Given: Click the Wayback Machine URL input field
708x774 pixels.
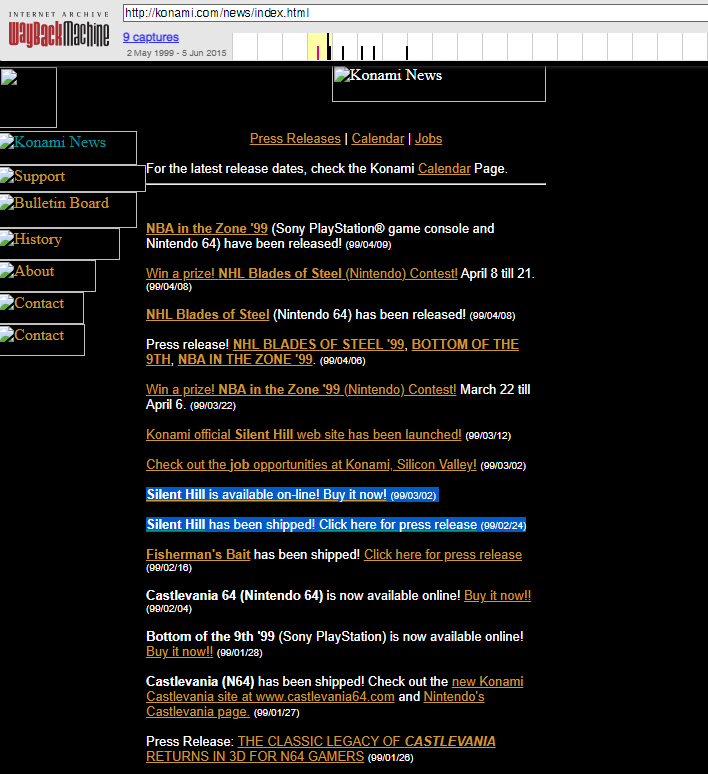Looking at the screenshot, I should 414,14.
